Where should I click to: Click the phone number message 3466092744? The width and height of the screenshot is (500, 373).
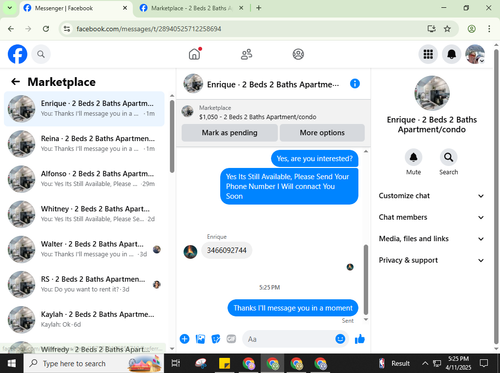(227, 250)
